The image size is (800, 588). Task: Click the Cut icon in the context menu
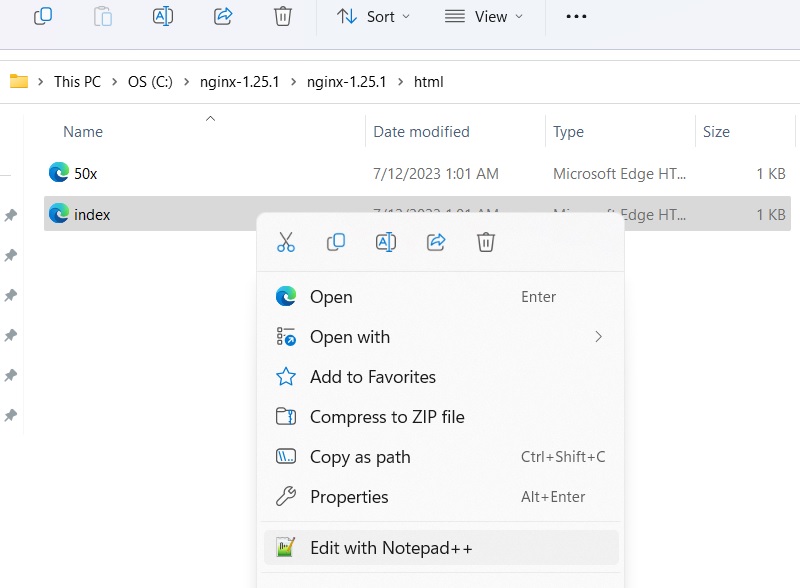(x=286, y=241)
